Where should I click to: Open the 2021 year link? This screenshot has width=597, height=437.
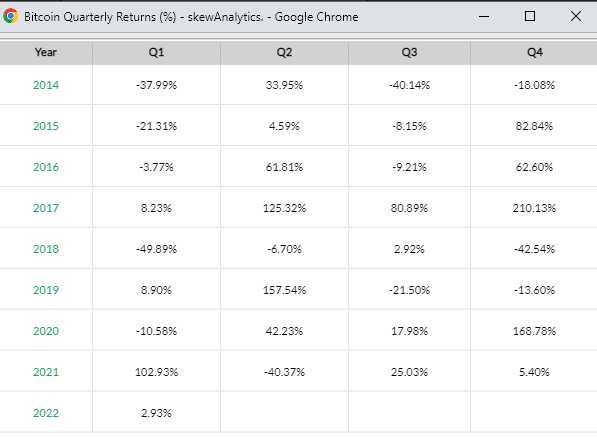point(46,372)
